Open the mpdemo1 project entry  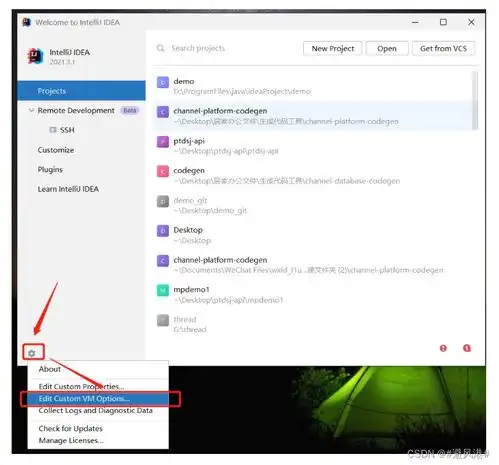(313, 295)
